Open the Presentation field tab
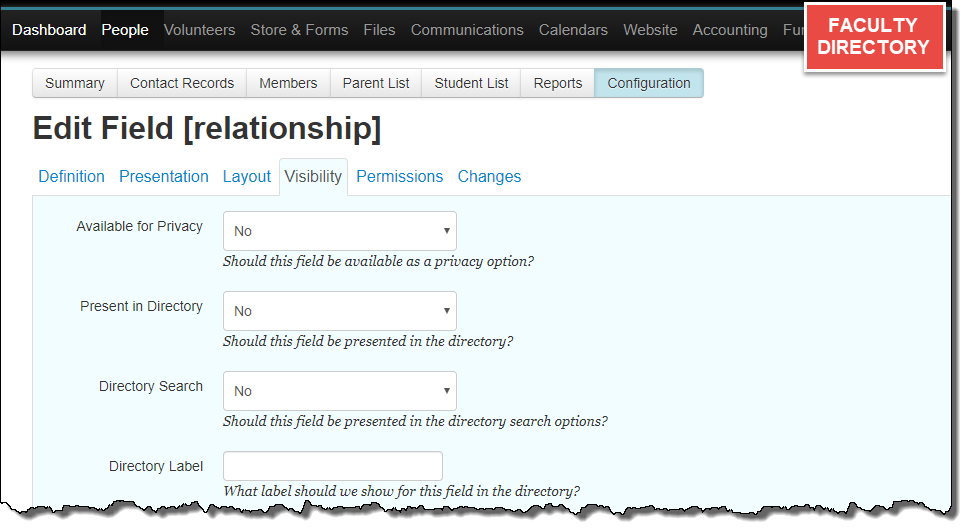The width and height of the screenshot is (967, 532). tap(163, 176)
